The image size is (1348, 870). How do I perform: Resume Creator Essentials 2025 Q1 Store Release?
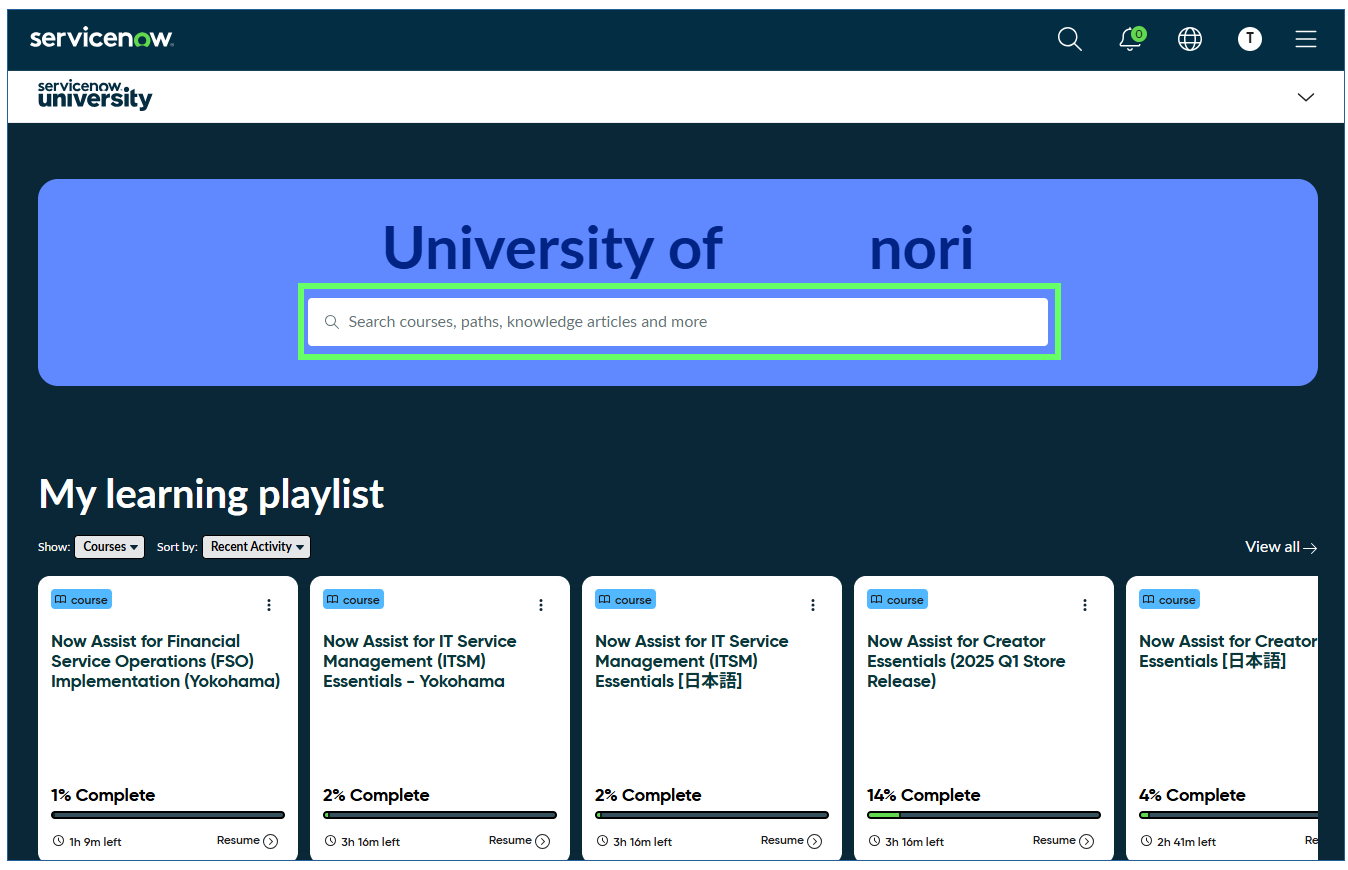1064,841
